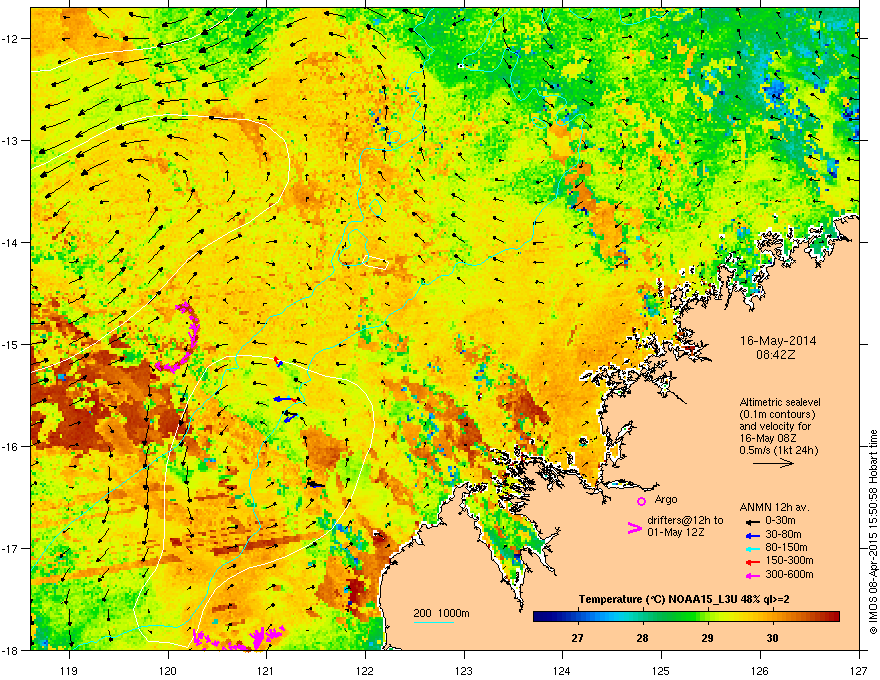The image size is (880, 680).
Task: Click the red 150-300m arrow in legend
Action: 753,562
